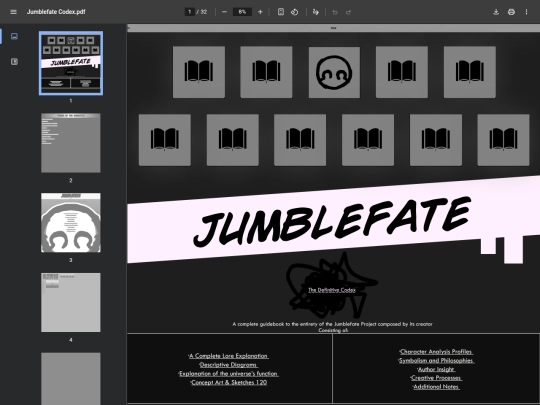Click the first book tile in second row
The width and height of the screenshot is (540, 405).
tap(165, 140)
